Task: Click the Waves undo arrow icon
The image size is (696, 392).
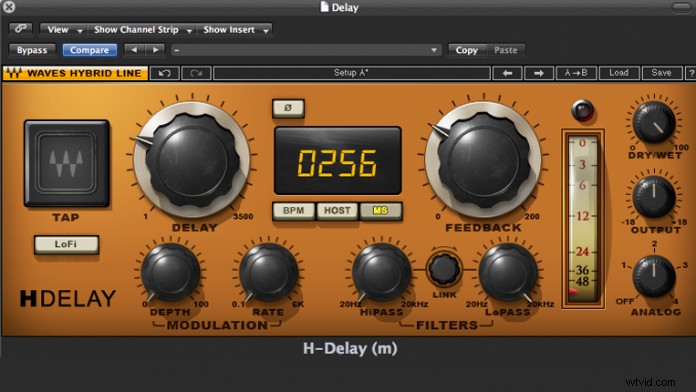Action: 165,73
